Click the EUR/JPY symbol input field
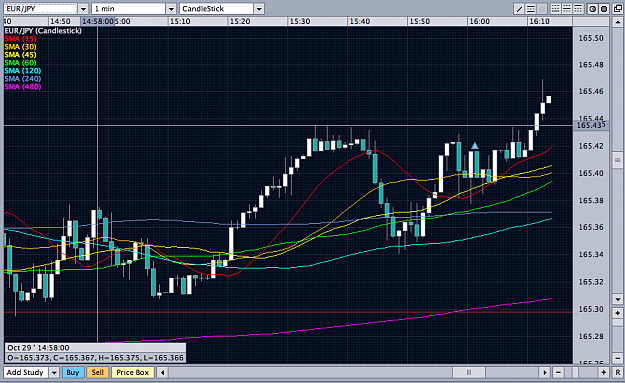 (x=40, y=9)
